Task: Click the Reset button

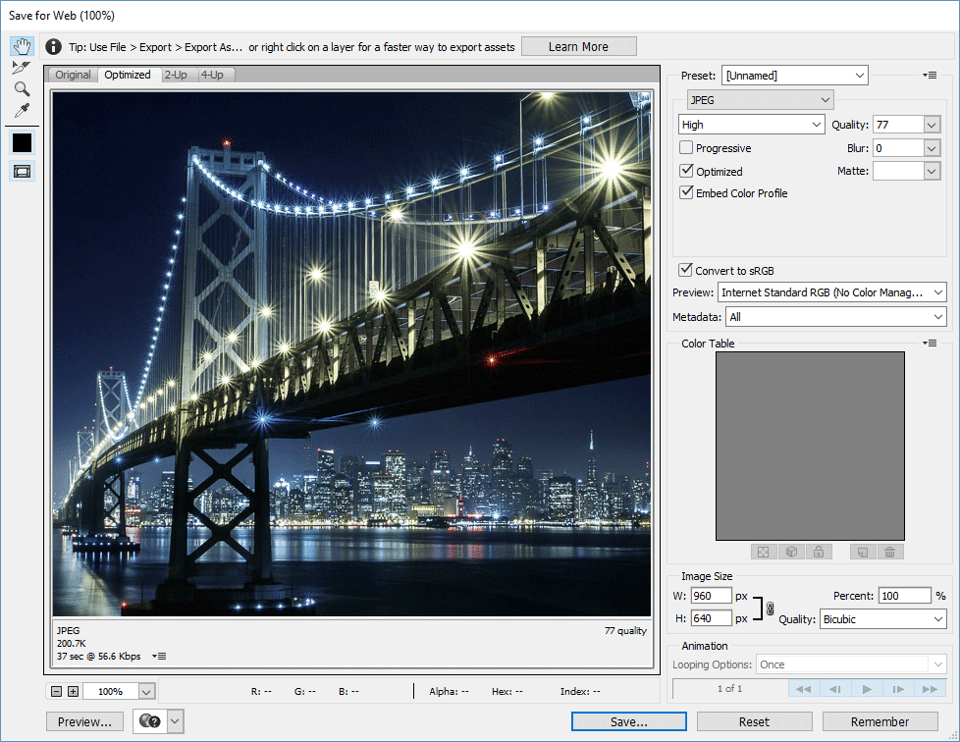Action: tap(754, 722)
